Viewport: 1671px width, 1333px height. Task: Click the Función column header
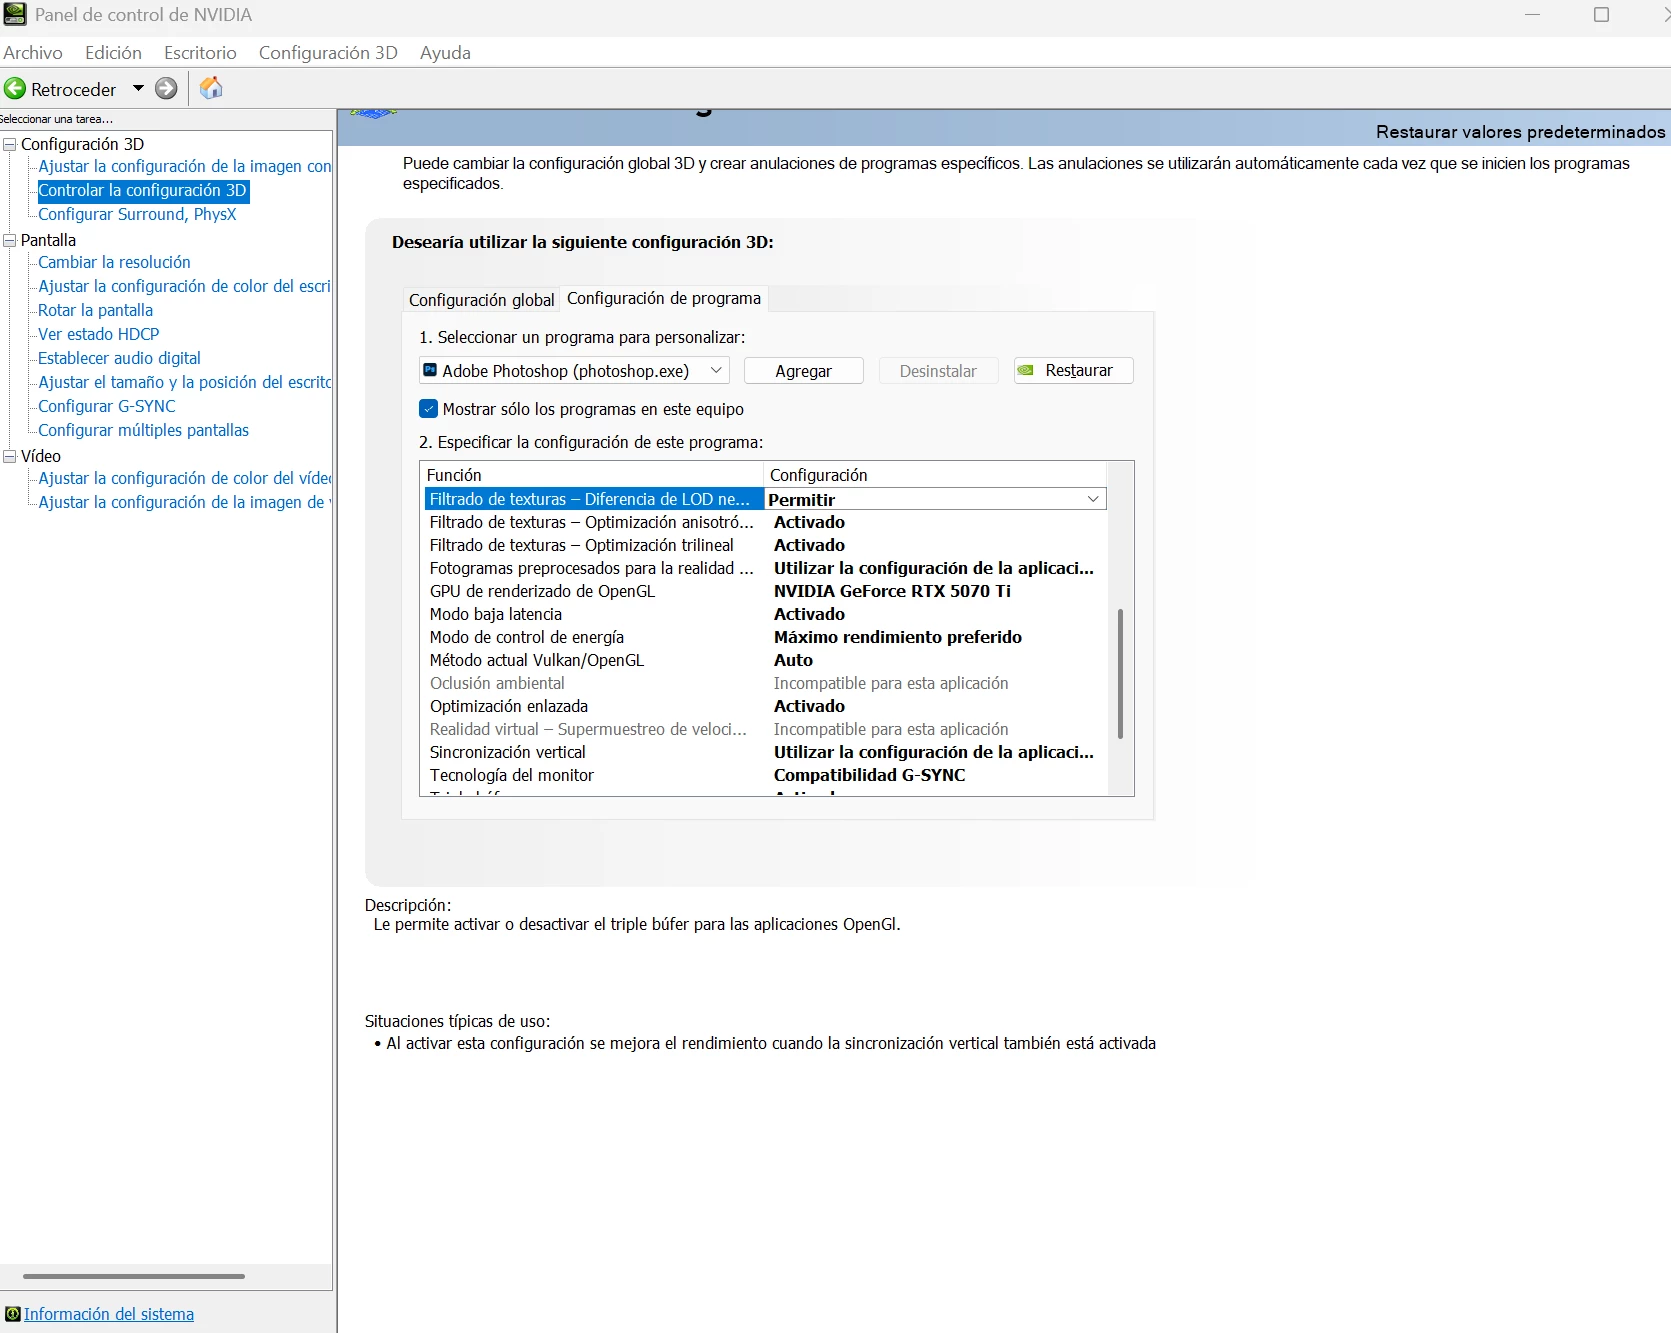[592, 475]
